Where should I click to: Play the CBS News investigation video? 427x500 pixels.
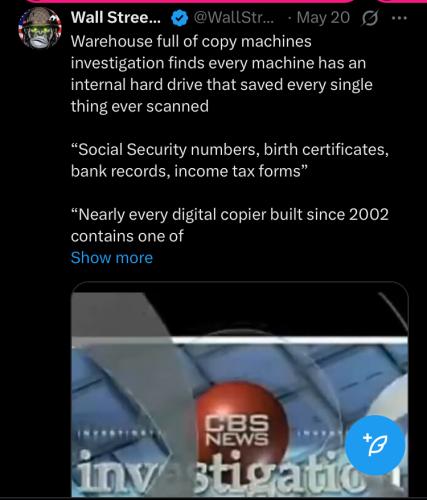click(x=240, y=389)
